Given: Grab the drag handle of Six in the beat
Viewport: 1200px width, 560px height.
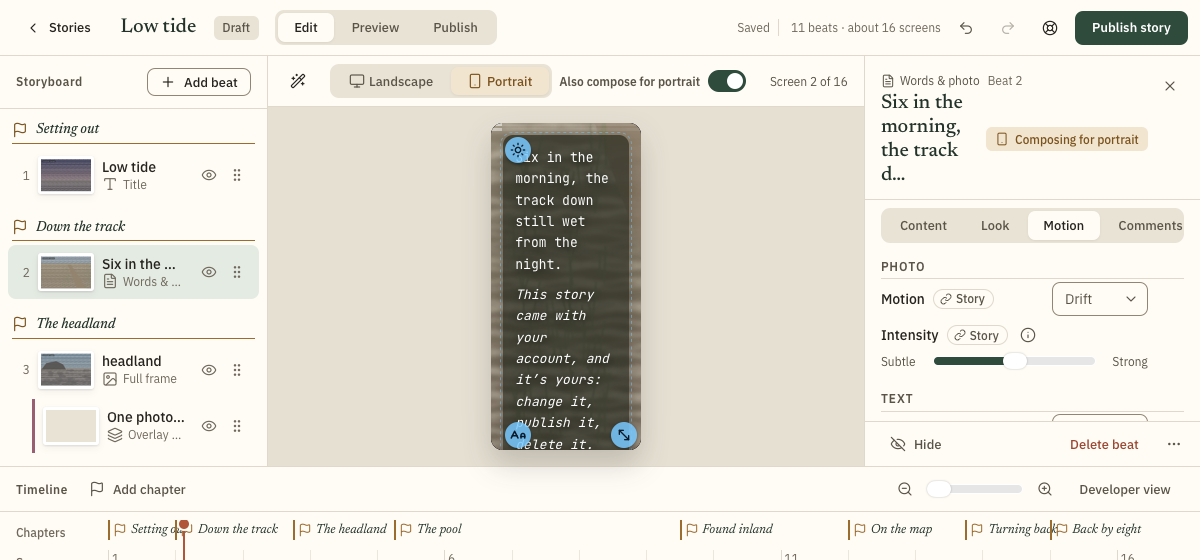Looking at the screenshot, I should coord(237,272).
